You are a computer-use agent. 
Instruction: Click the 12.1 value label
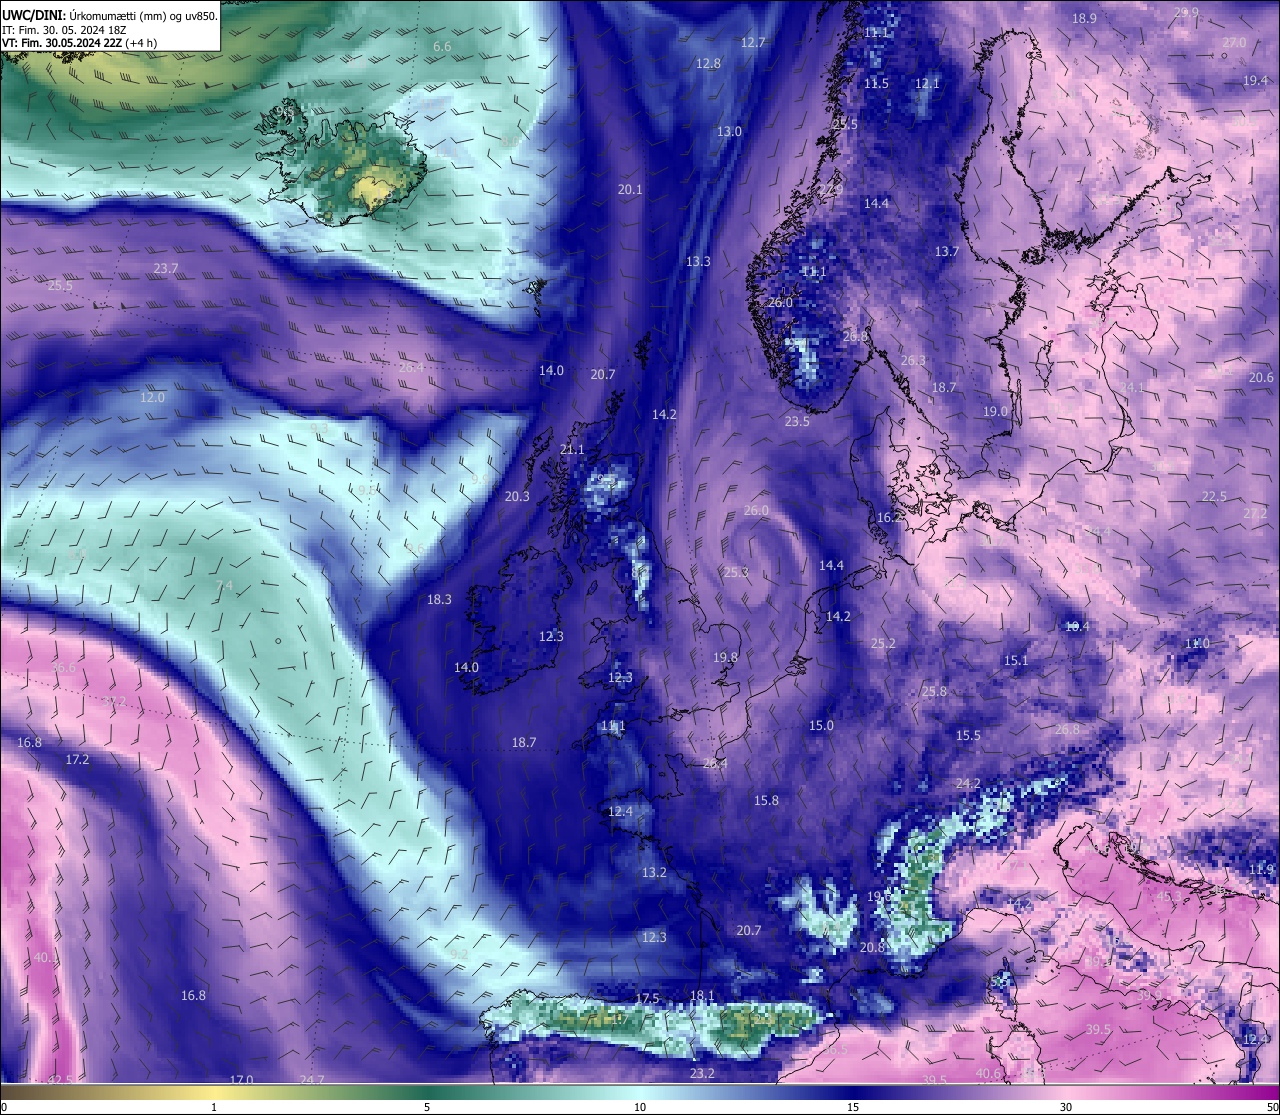pos(928,84)
